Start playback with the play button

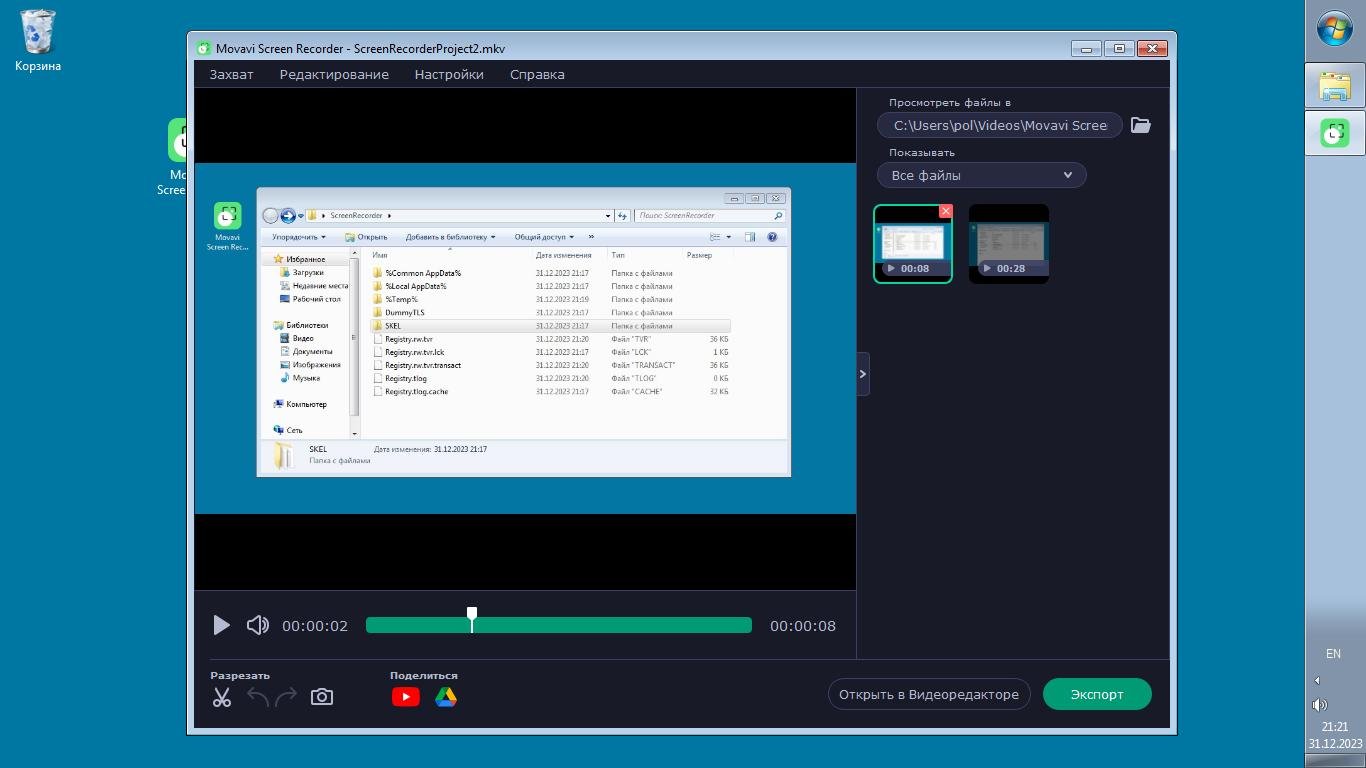[221, 626]
